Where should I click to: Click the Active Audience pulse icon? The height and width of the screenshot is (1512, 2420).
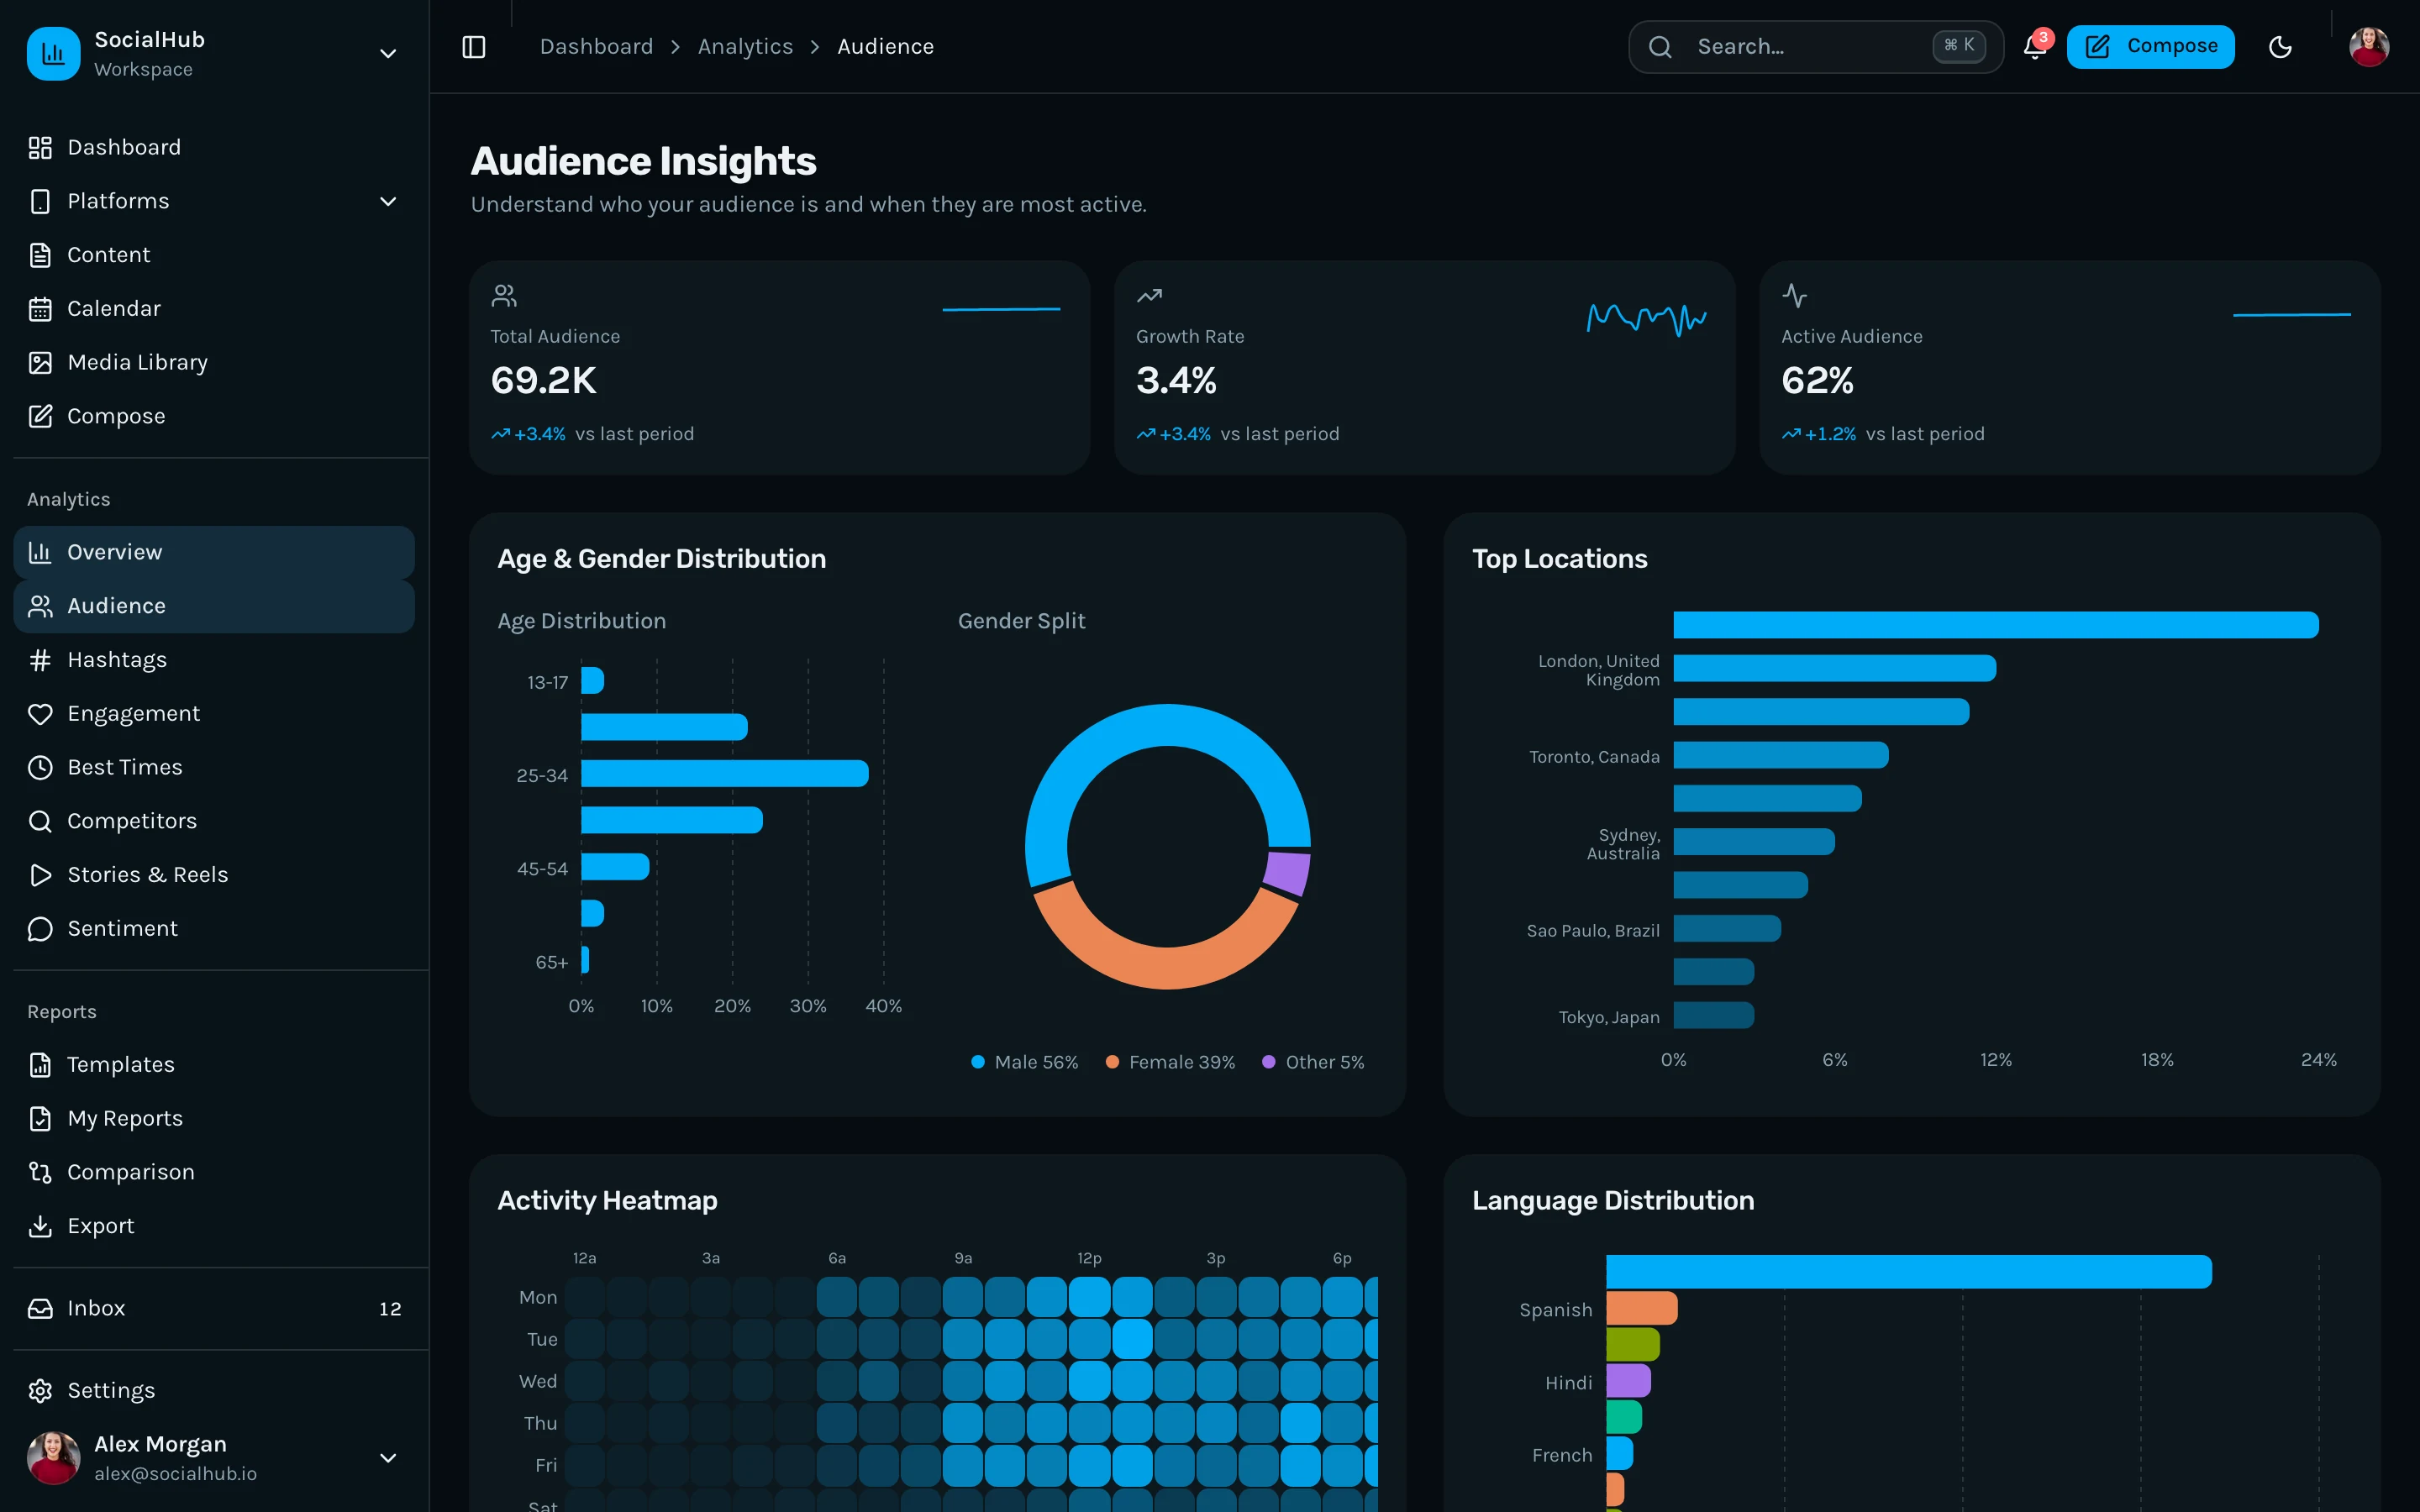(1794, 296)
